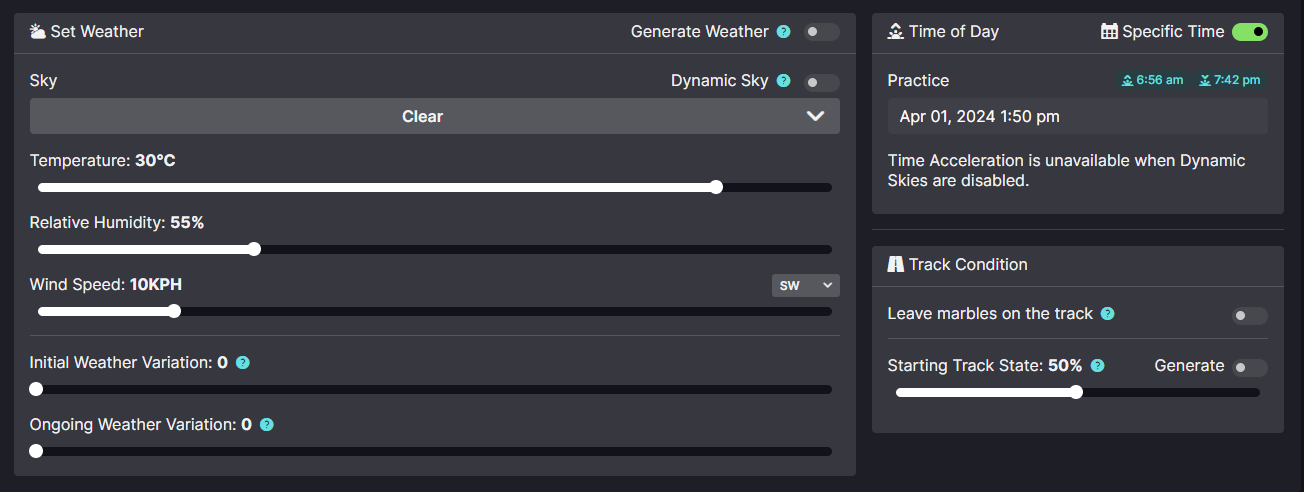Click the Starting Track State help icon
This screenshot has height=492, width=1304.
tap(1097, 366)
